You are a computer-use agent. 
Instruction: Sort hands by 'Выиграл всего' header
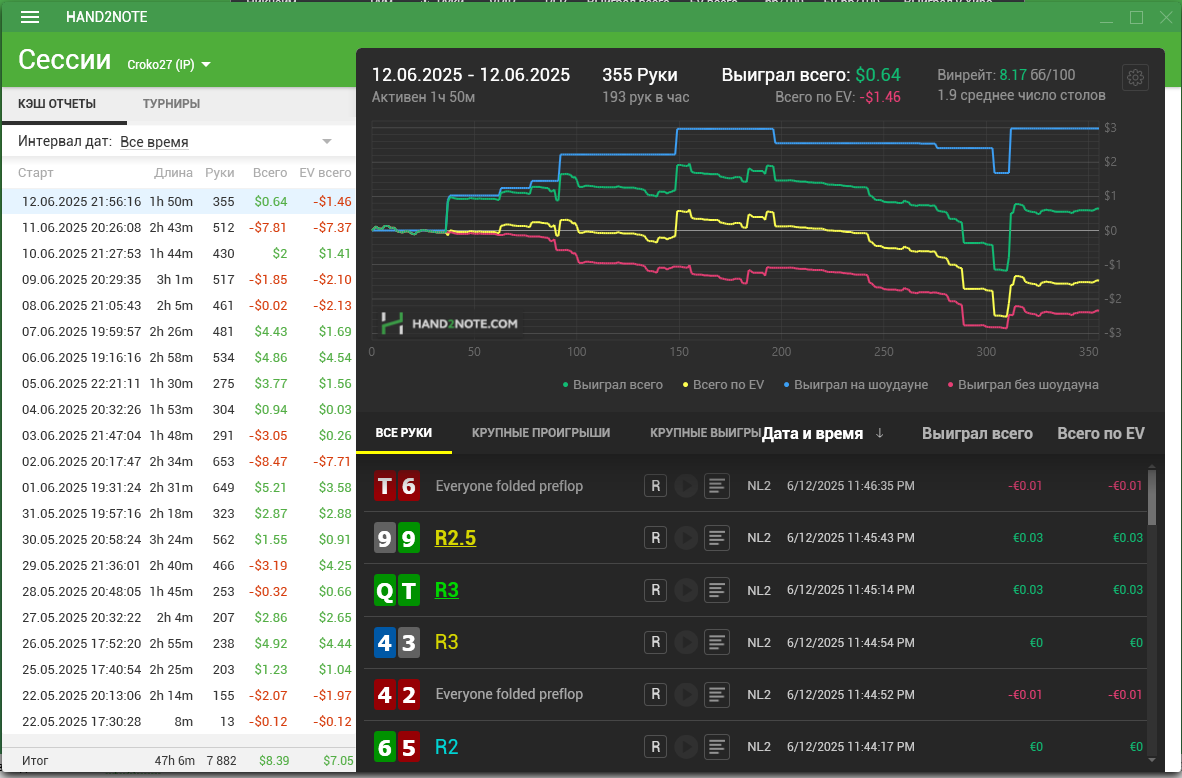(977, 433)
